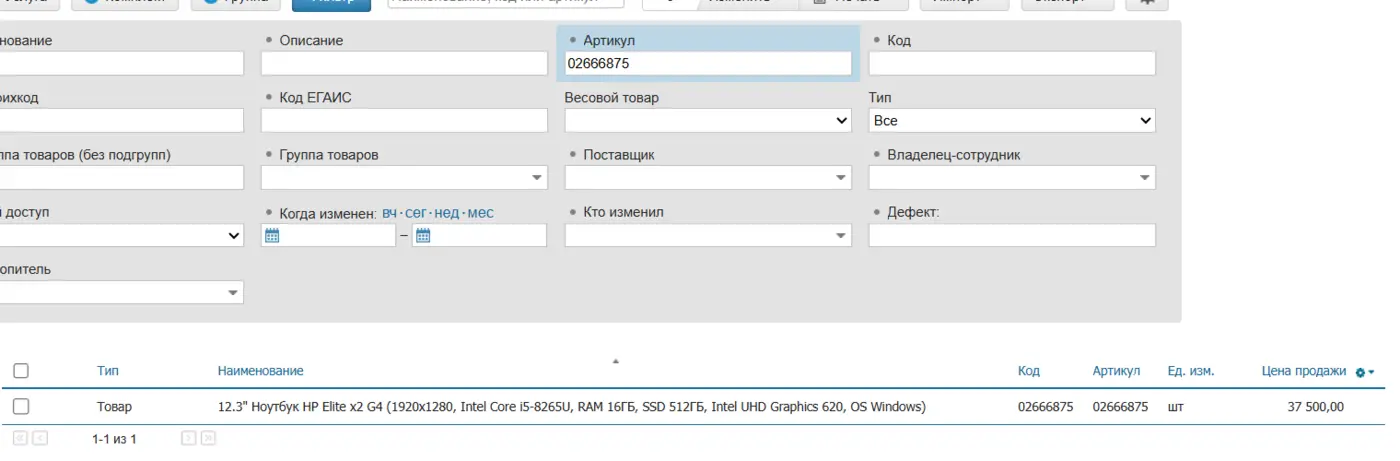Click the Группа товаров (без подгрупп) field
1400x461 pixels.
[x=122, y=178]
